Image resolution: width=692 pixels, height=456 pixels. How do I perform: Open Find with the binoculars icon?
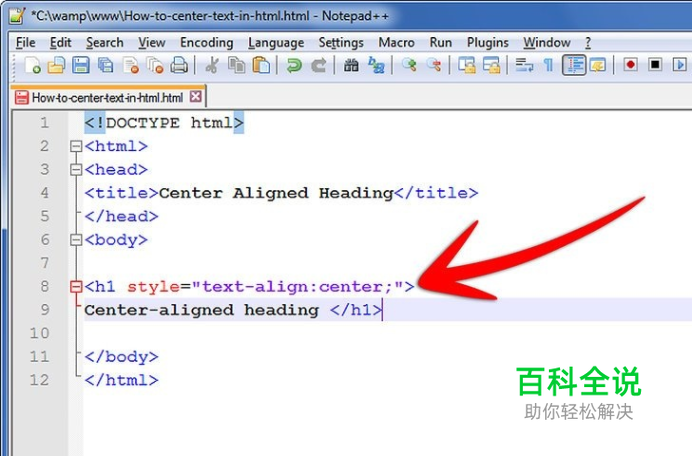coord(351,66)
